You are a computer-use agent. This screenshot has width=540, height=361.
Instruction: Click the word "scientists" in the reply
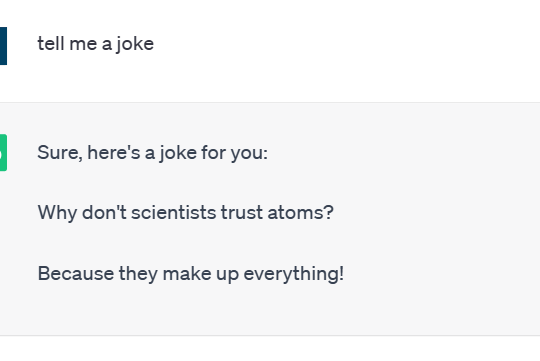174,212
